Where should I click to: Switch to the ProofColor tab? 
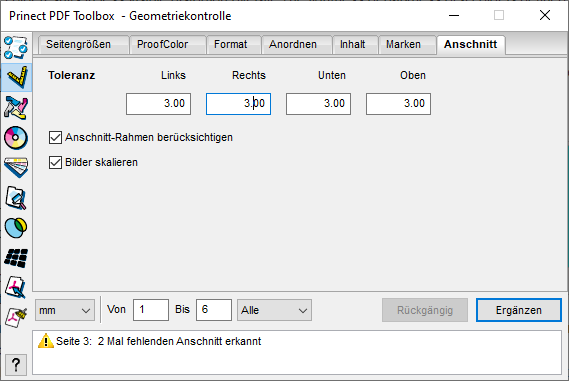click(168, 45)
